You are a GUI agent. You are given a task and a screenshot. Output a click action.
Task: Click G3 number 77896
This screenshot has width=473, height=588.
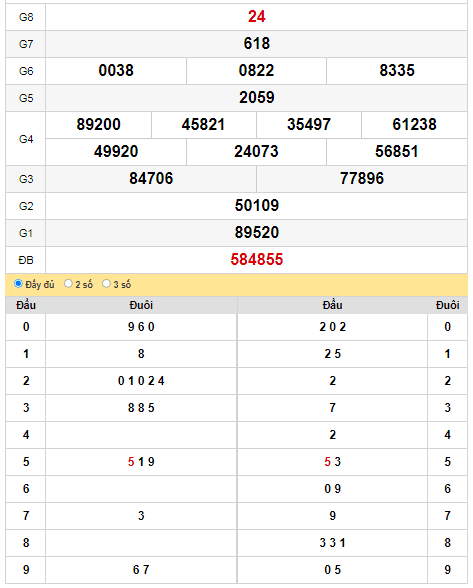[362, 178]
